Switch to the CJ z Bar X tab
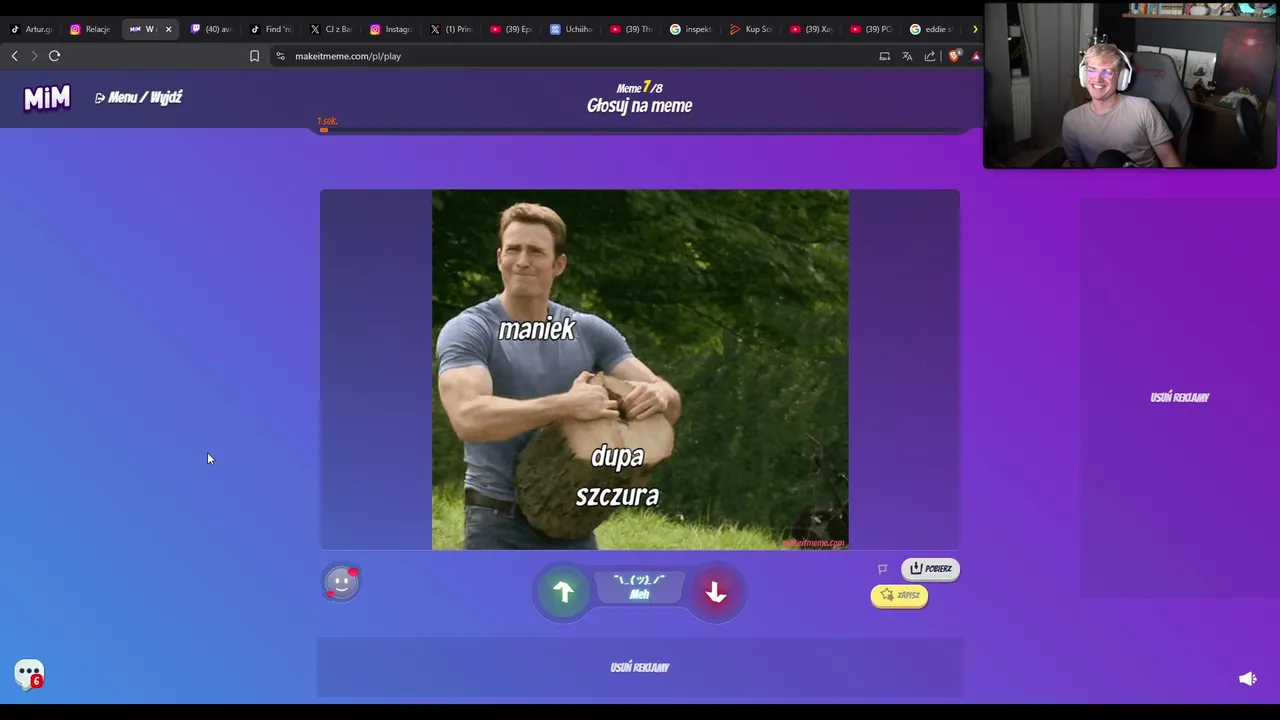 [x=331, y=29]
